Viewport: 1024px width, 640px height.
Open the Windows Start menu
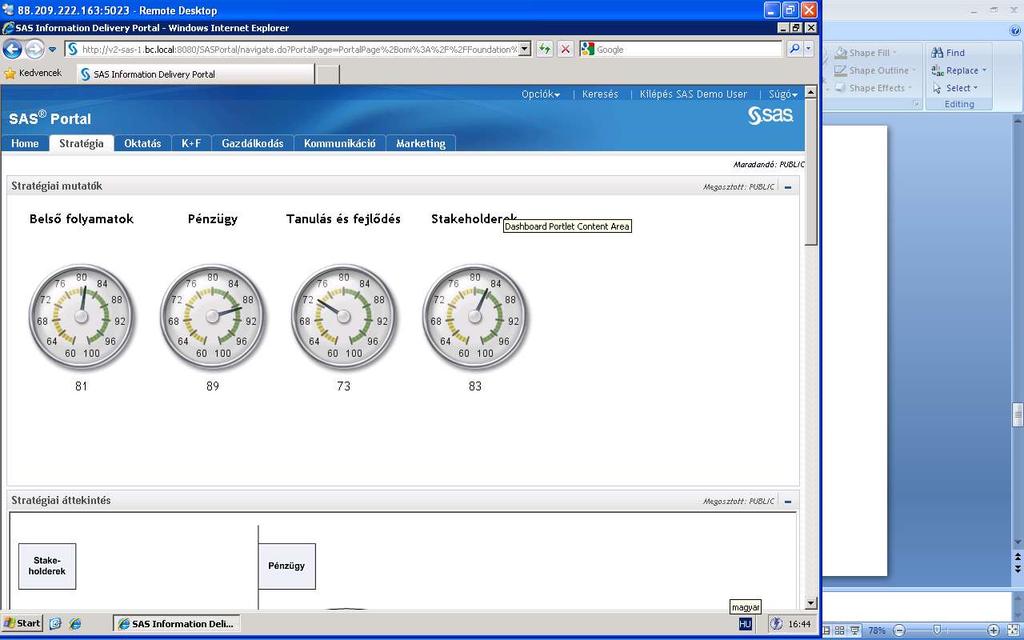[22, 623]
